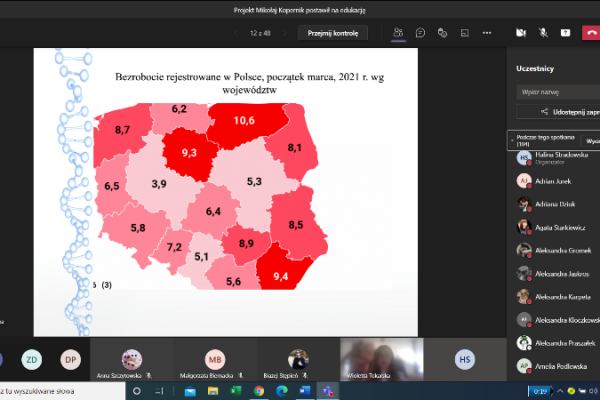
Task: Open the meeting chat icon
Action: coord(421,32)
